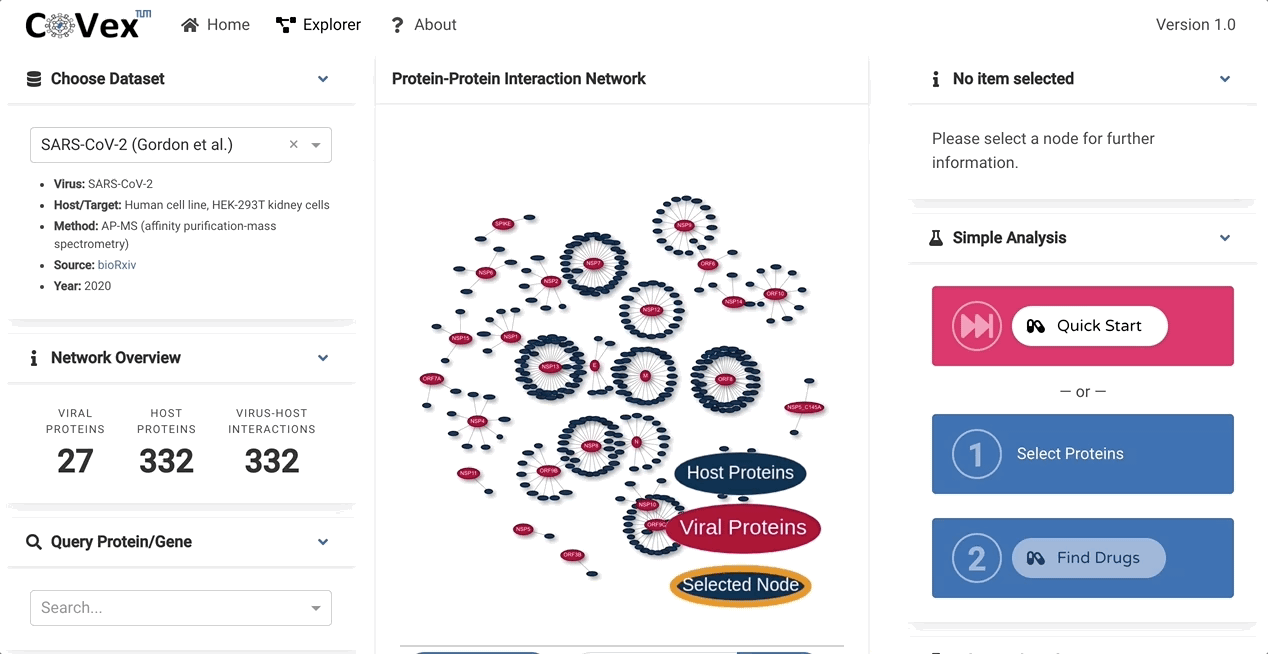Open the About menu item
1268x654 pixels.
tap(424, 25)
